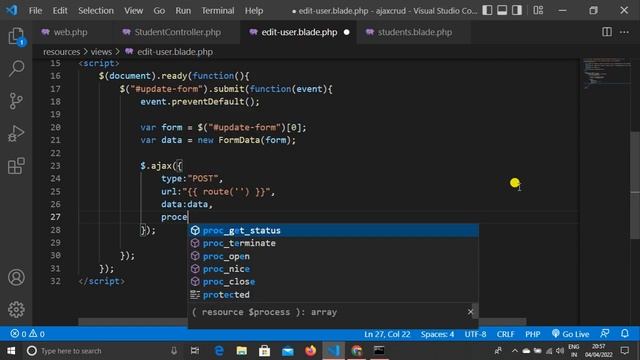This screenshot has height=360, width=640.
Task: Close the suggestion details panel
Action: 470,312
